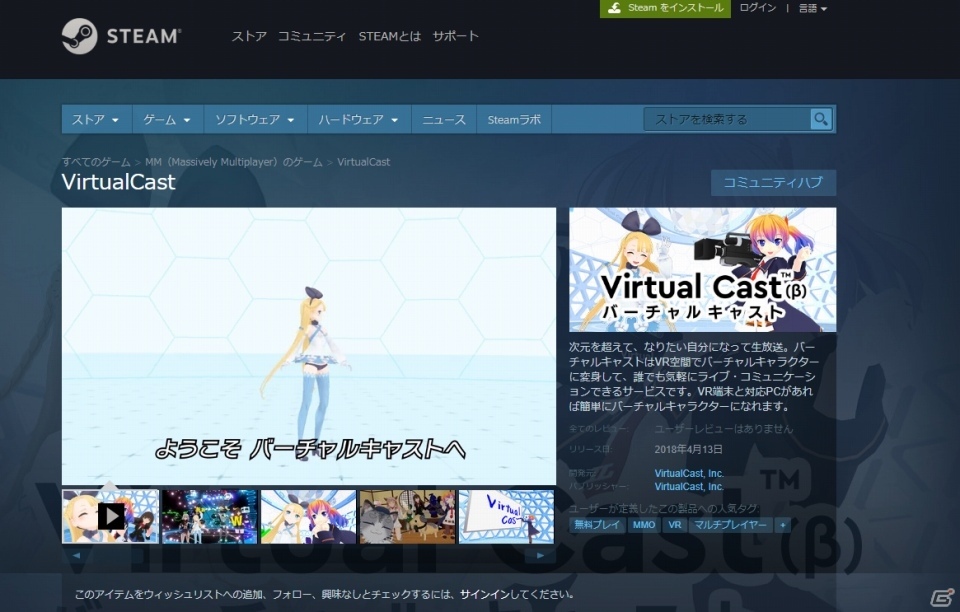Click the Virtual Cast header banner image
Viewport: 960px width, 612px height.
pyautogui.click(x=703, y=270)
